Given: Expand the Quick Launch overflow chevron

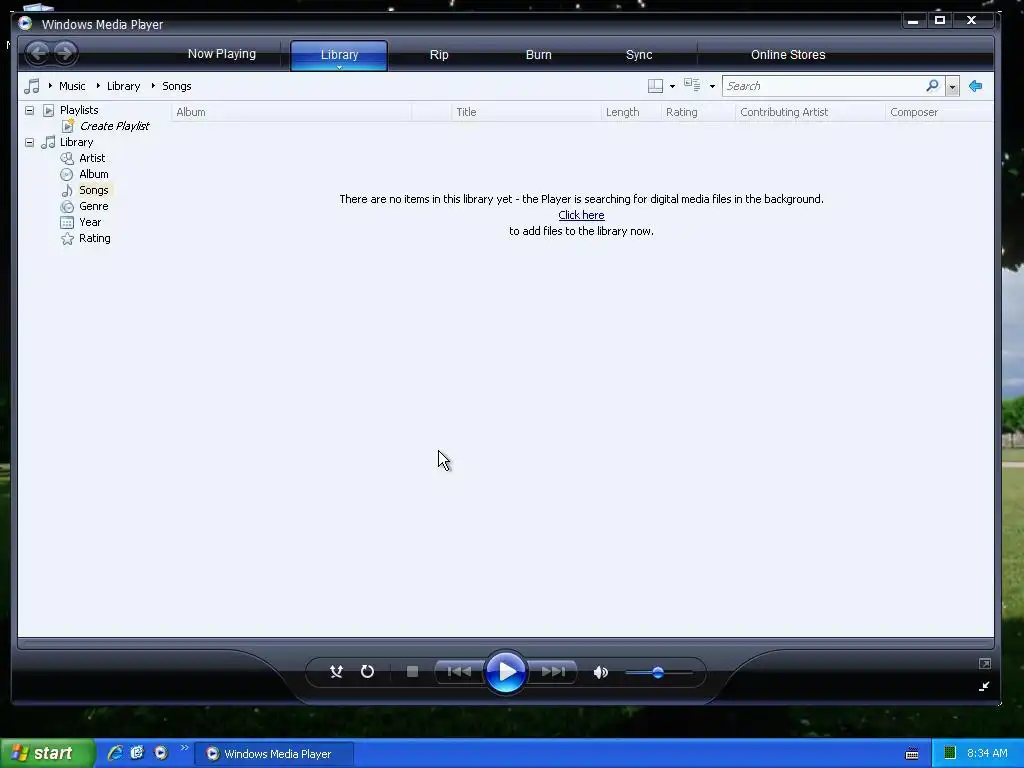Looking at the screenshot, I should click(x=184, y=748).
